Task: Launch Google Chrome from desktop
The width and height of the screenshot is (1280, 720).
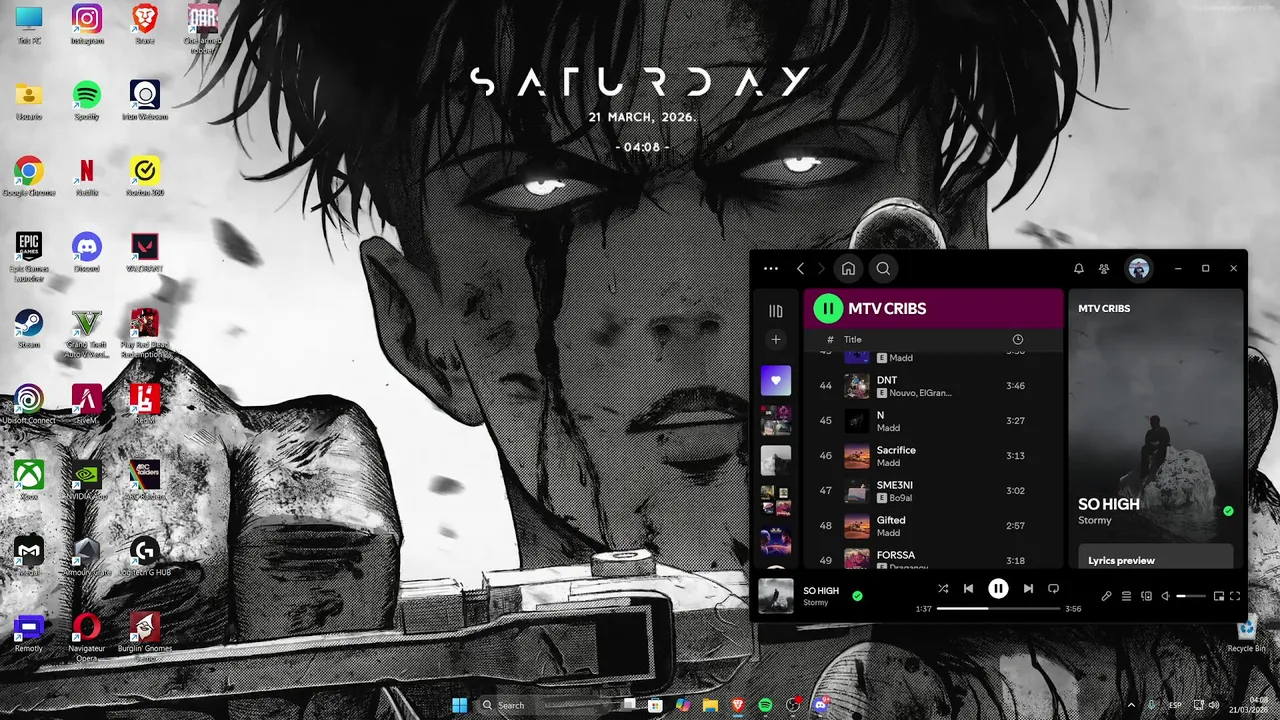Action: pos(29,176)
